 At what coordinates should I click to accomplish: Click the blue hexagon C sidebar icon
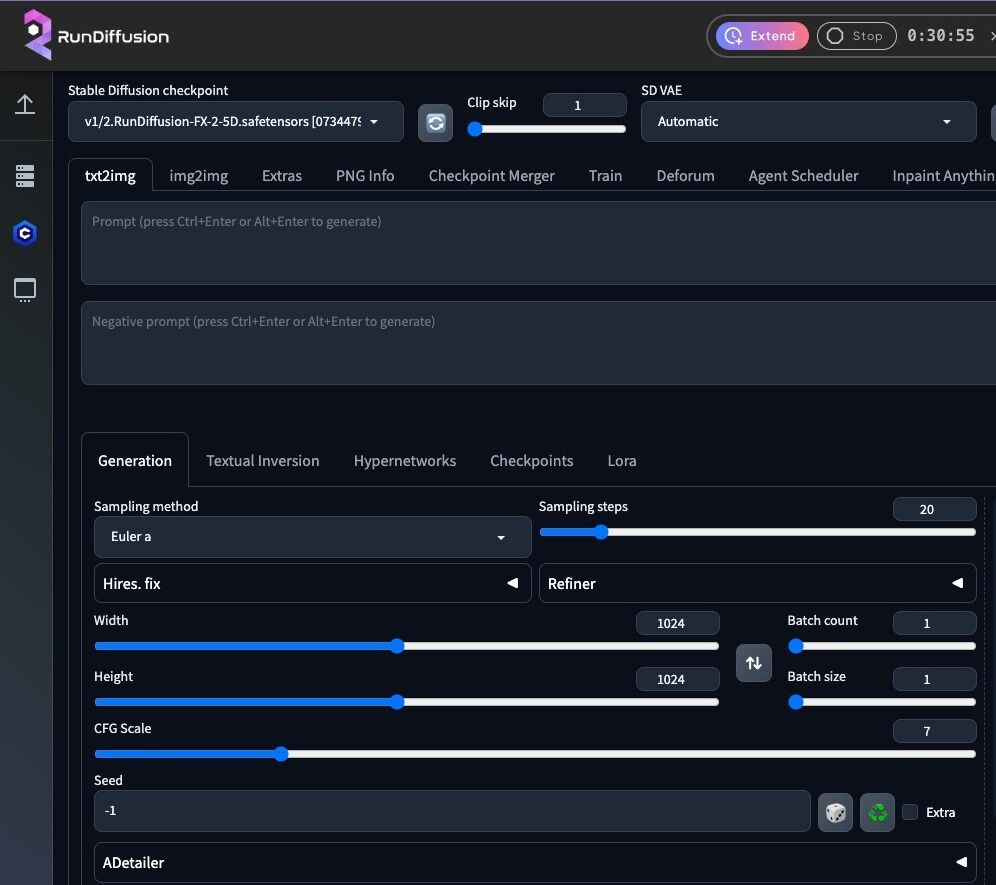pos(25,234)
